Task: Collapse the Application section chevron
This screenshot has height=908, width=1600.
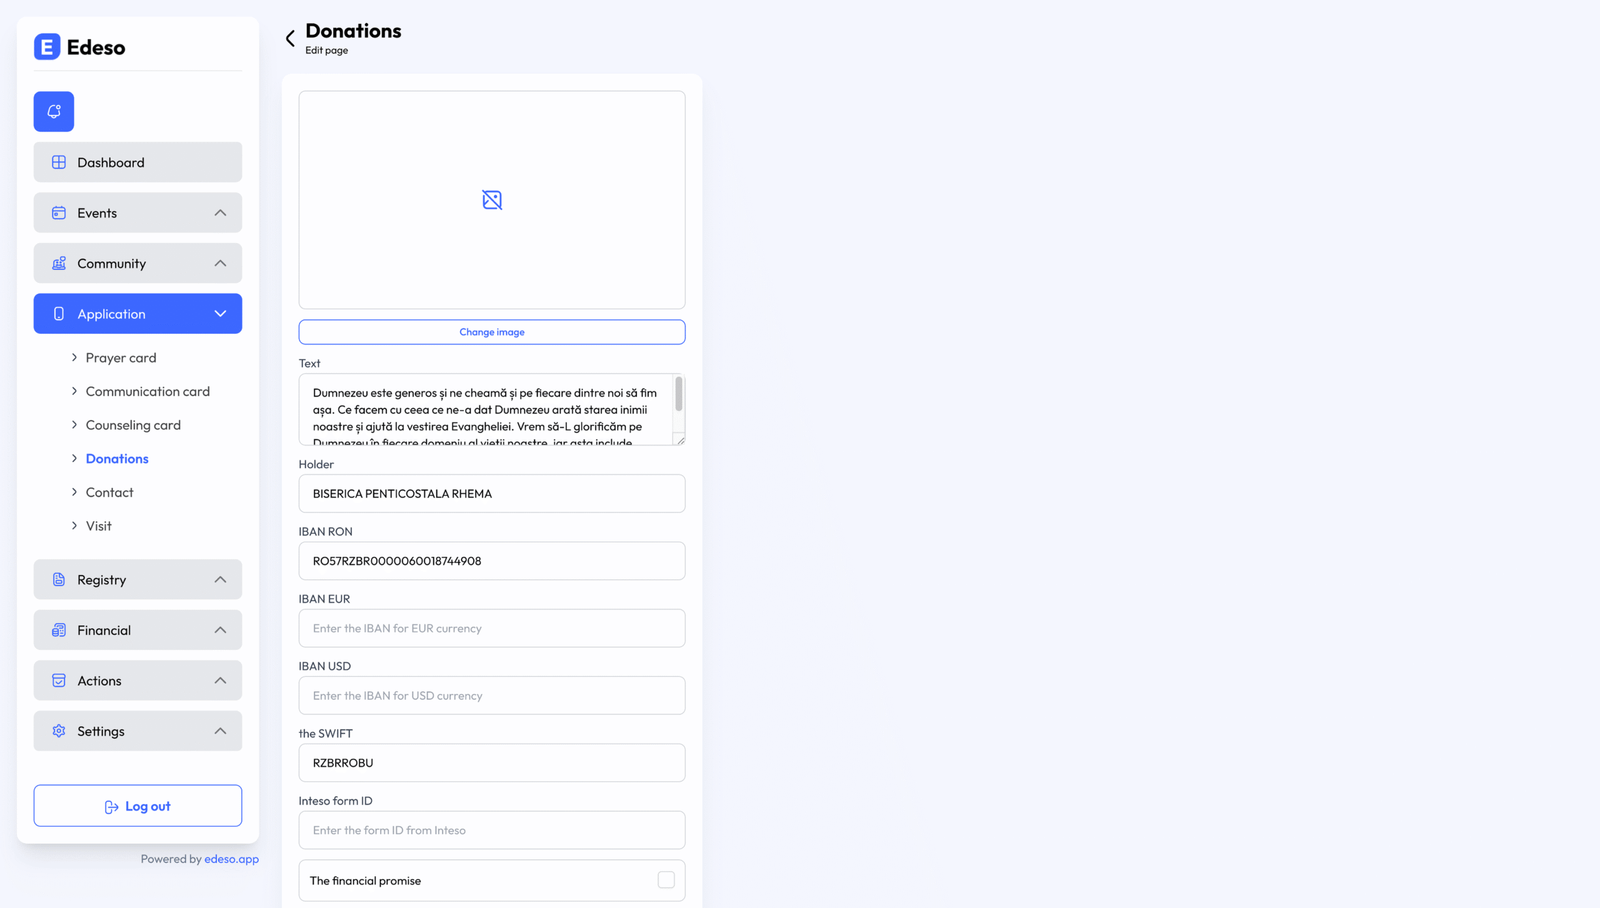Action: coord(220,314)
